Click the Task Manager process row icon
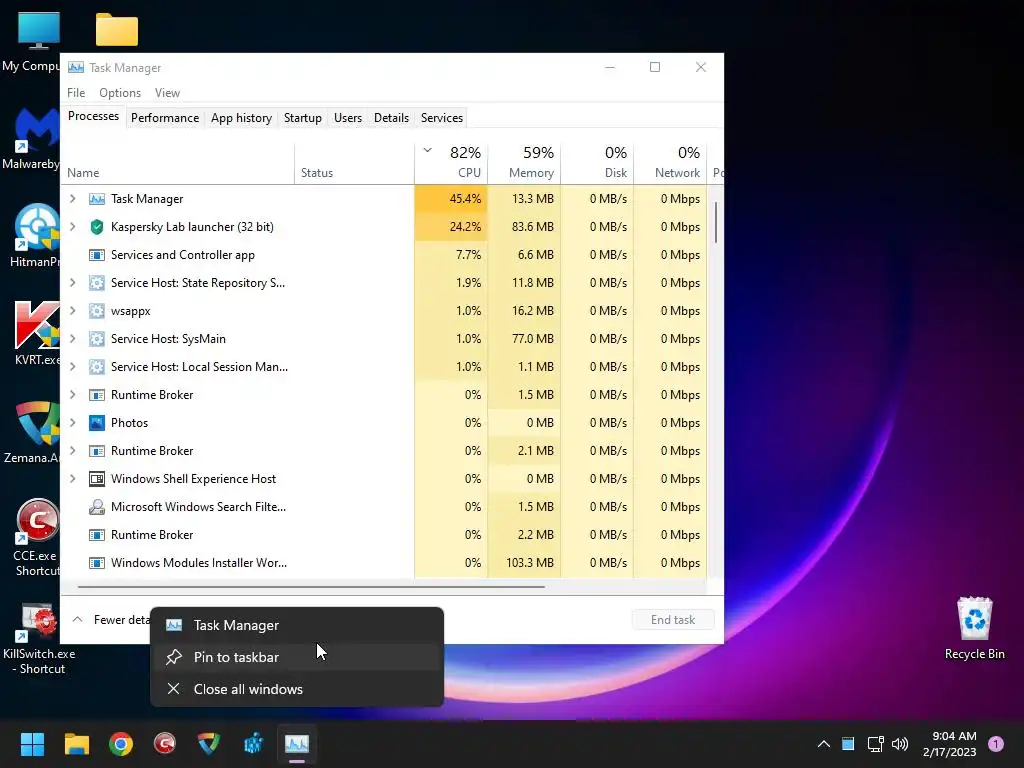1024x768 pixels. 97,199
